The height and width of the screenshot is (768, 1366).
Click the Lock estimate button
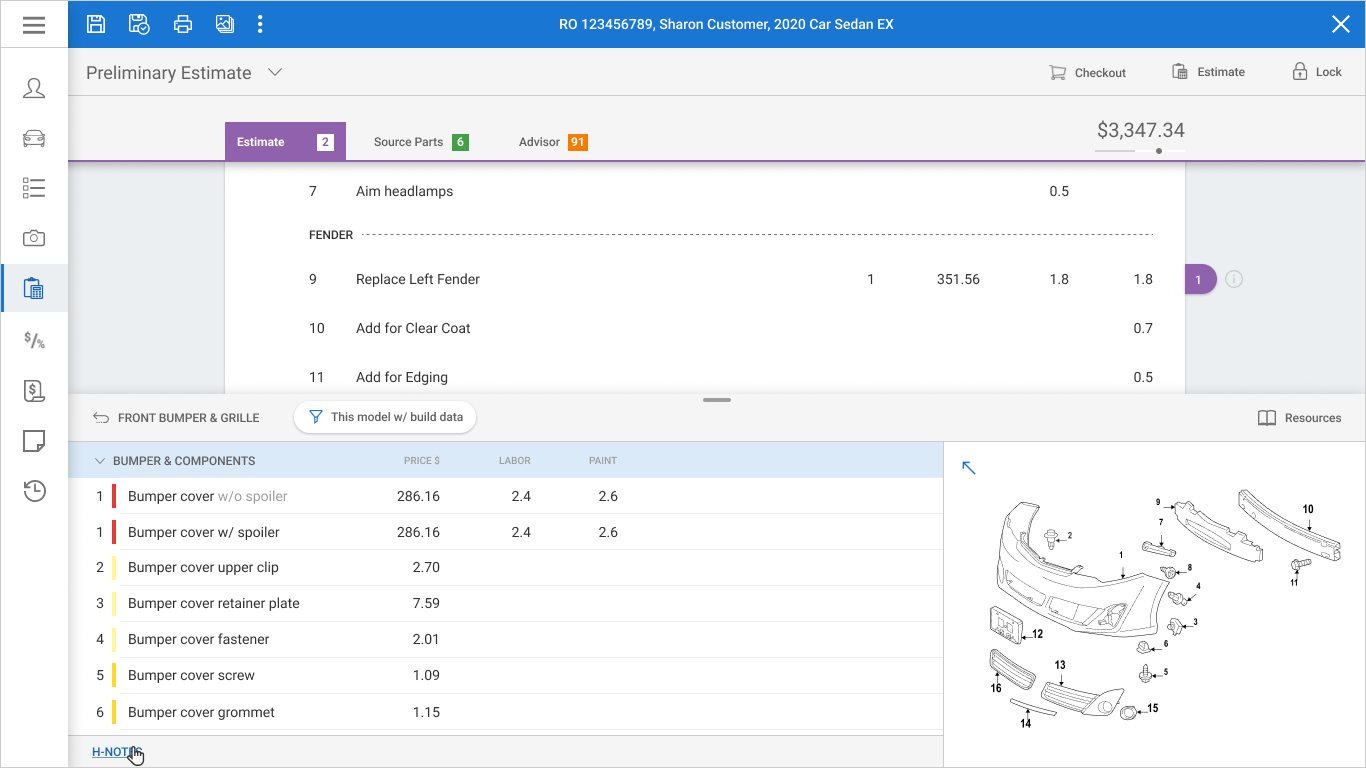click(x=1316, y=72)
